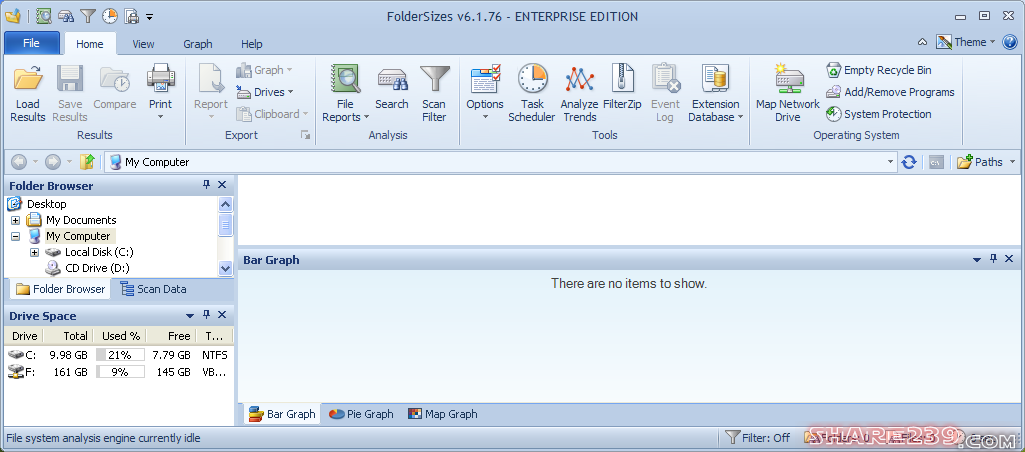Click the funnel icon in quick access toolbar

pyautogui.click(x=87, y=15)
